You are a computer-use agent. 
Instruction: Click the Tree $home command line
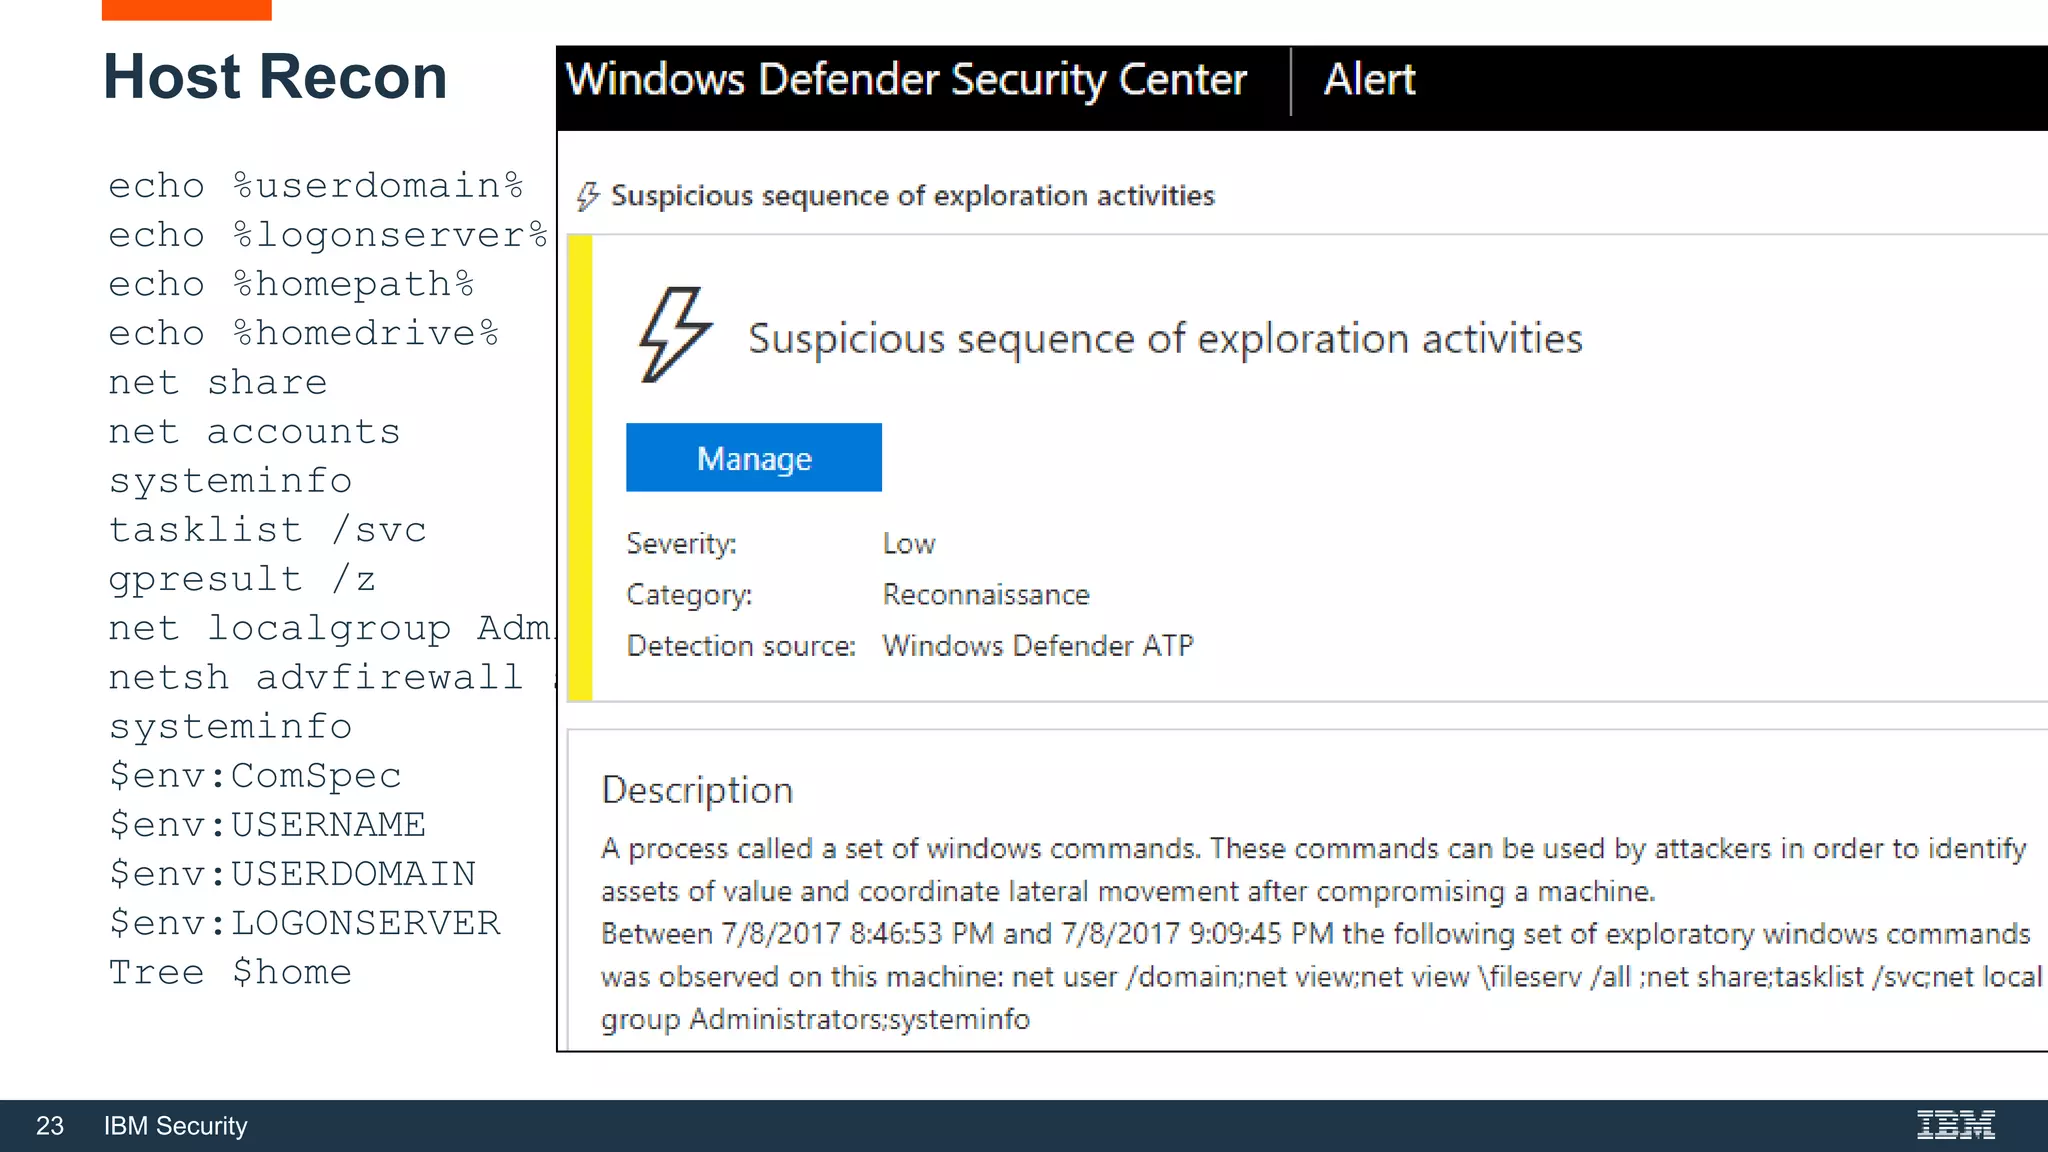230,972
